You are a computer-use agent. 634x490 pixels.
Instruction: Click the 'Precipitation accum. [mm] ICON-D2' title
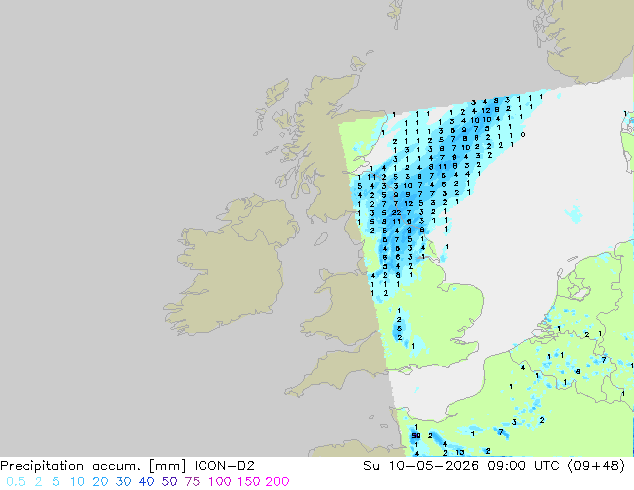click(x=127, y=466)
